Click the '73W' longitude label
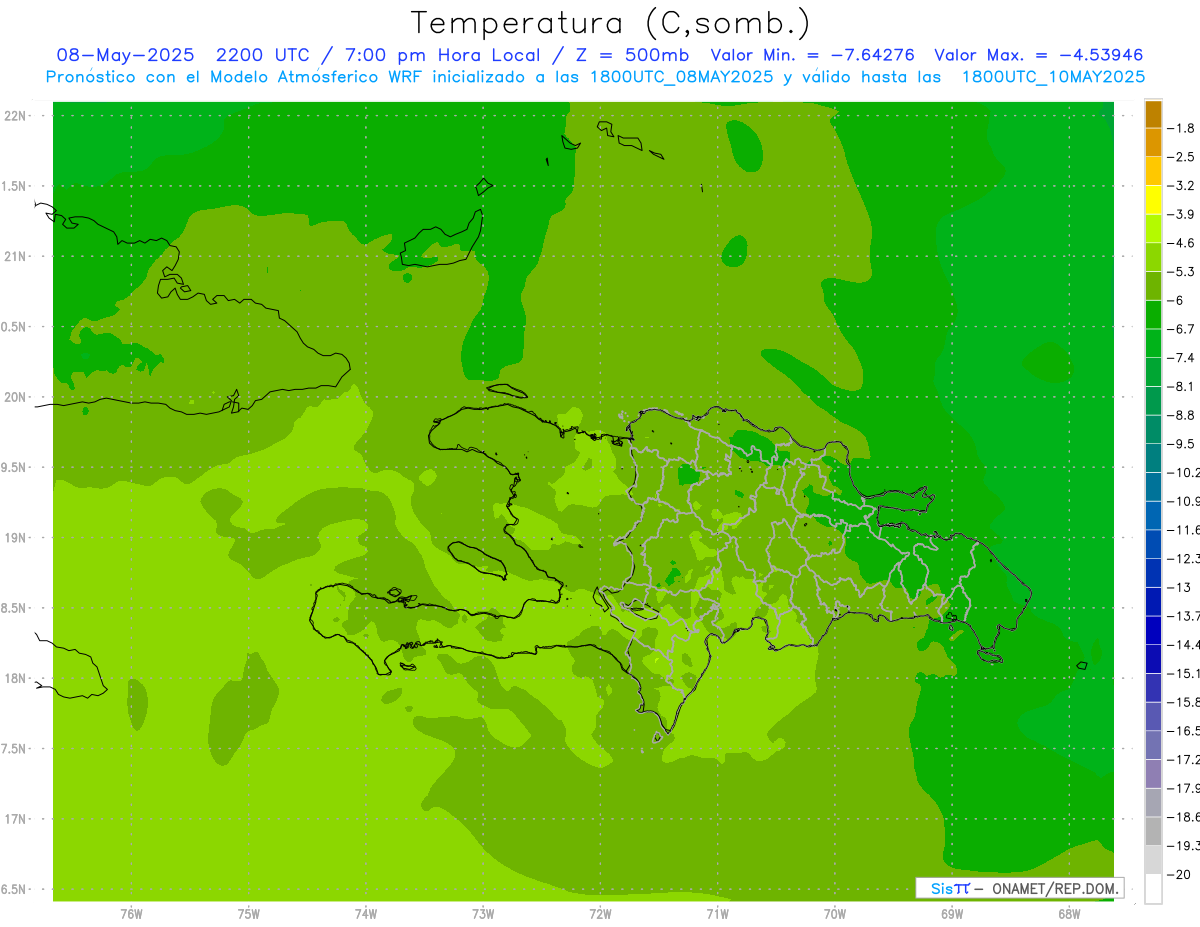Viewport: 1200px width, 927px height. tap(483, 914)
